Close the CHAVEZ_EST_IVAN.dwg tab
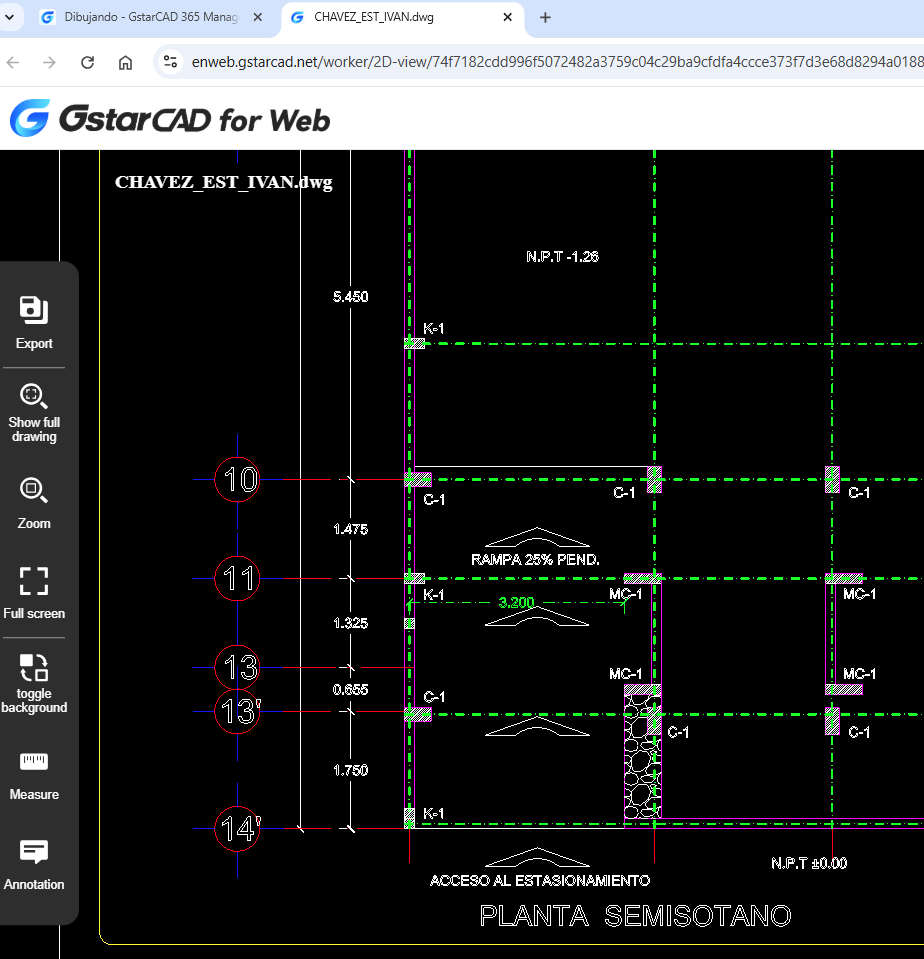Image resolution: width=924 pixels, height=959 pixels. coord(508,18)
